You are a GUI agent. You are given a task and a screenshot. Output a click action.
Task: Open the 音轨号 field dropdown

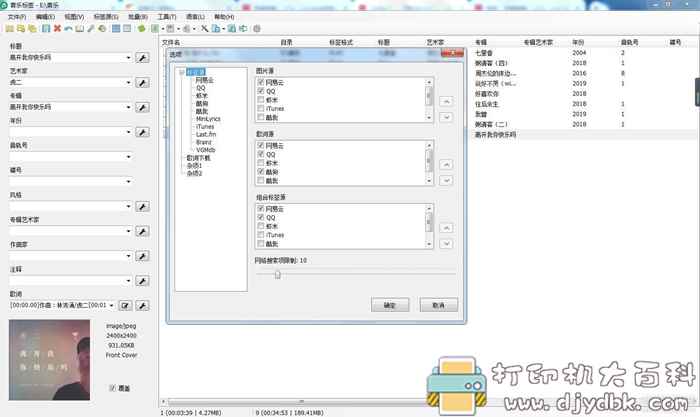pos(128,157)
